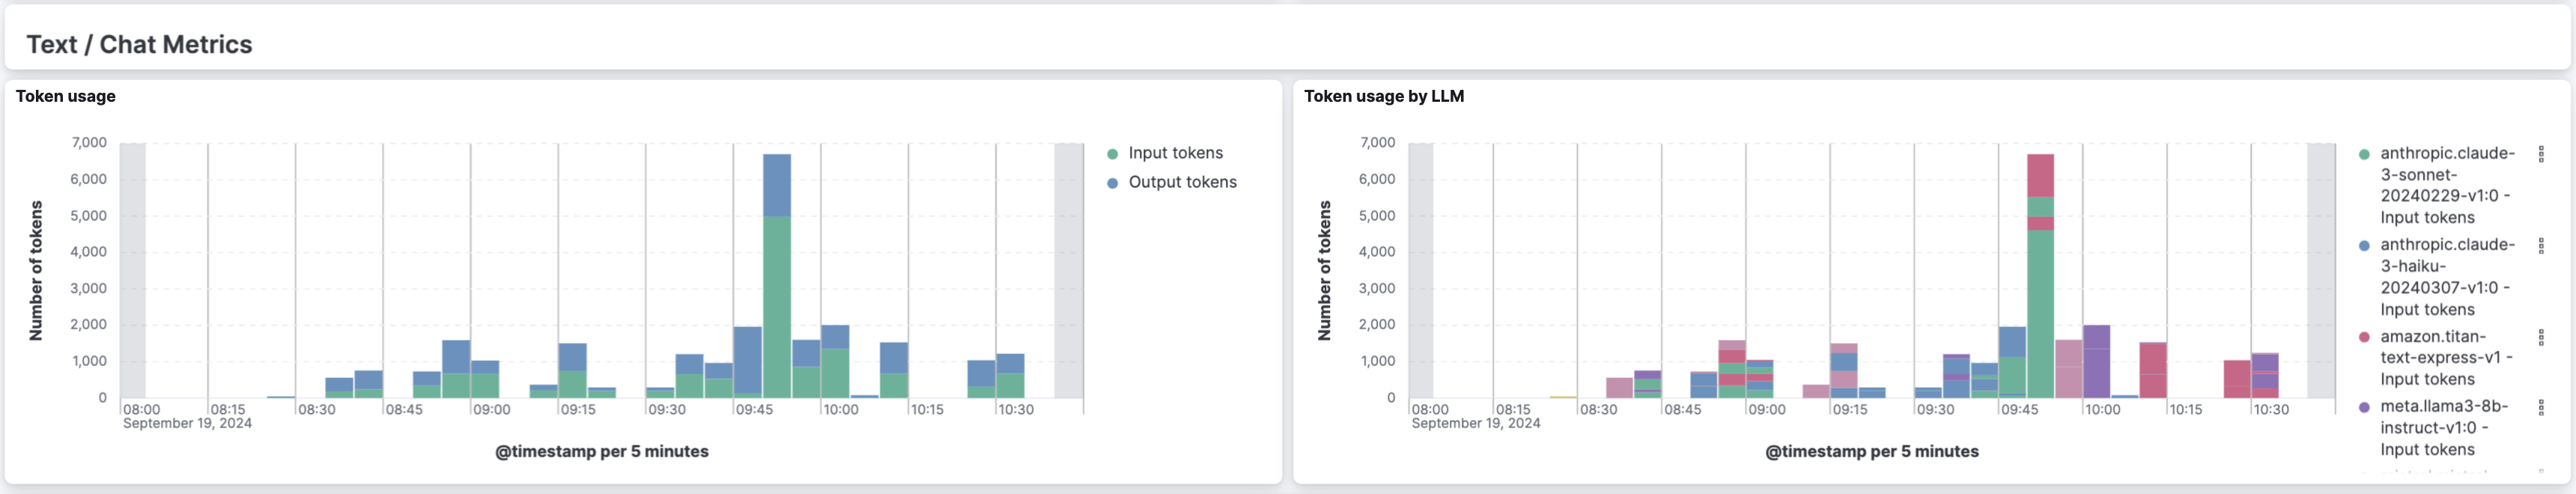Click the Token usage panel title

coord(66,96)
